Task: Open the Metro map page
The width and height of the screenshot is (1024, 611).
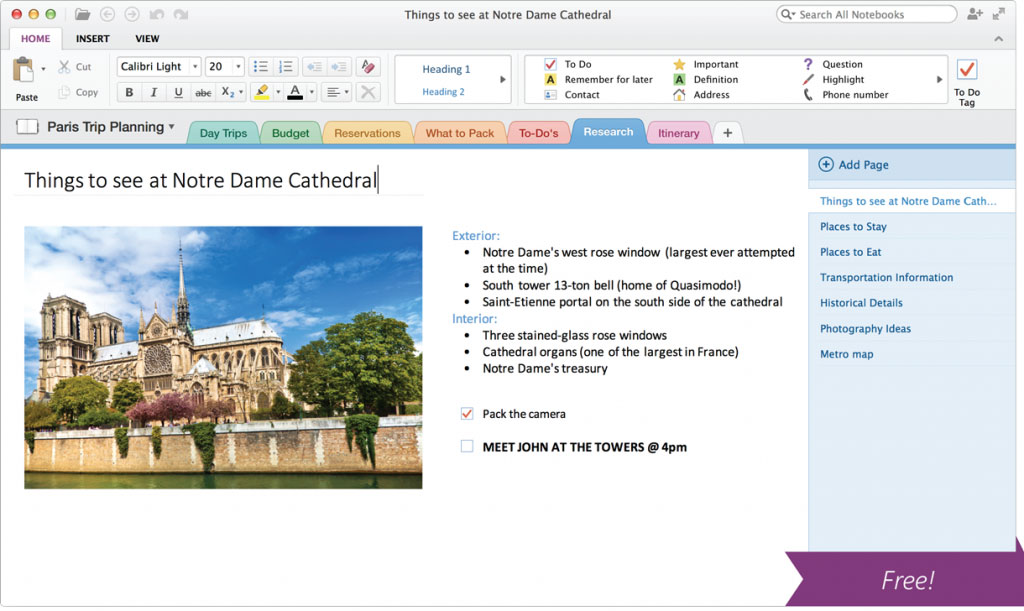Action: (x=847, y=354)
